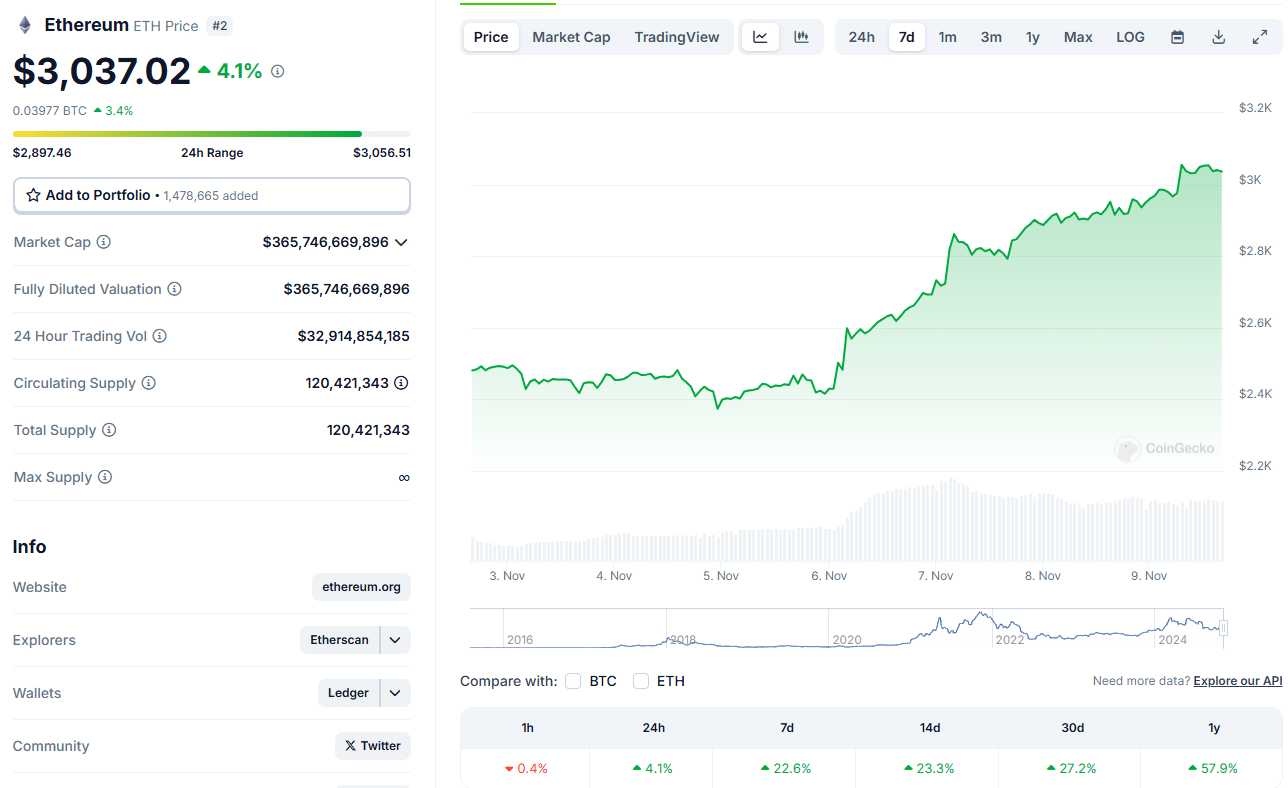The width and height of the screenshot is (1288, 788).
Task: Select the TradingView tab
Action: pyautogui.click(x=677, y=37)
